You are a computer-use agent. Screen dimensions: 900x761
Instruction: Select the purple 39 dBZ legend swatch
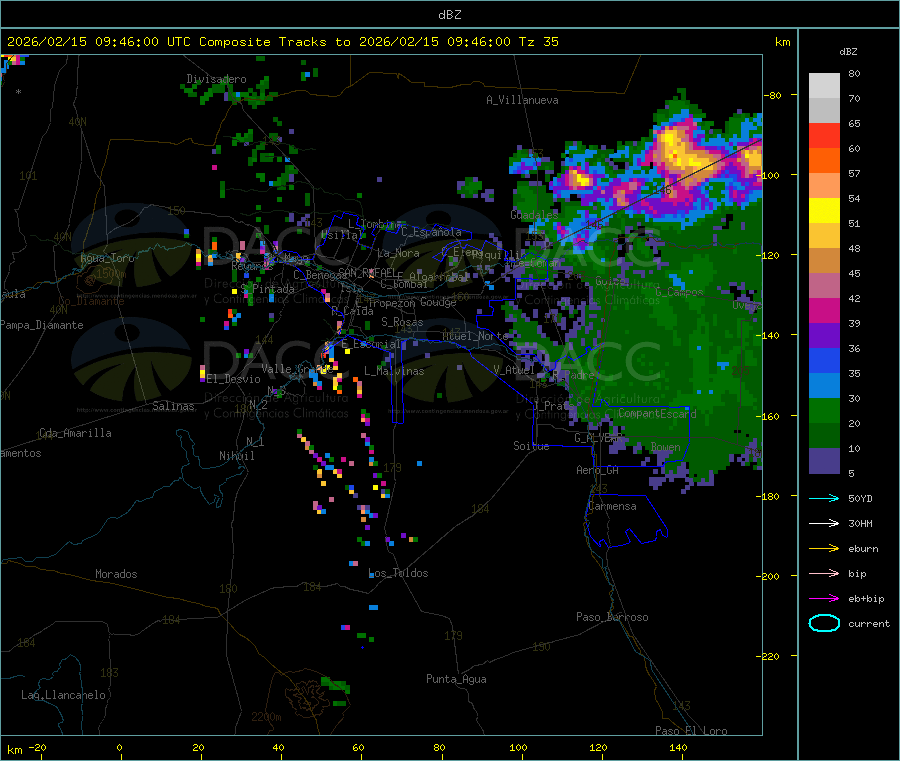(x=824, y=336)
